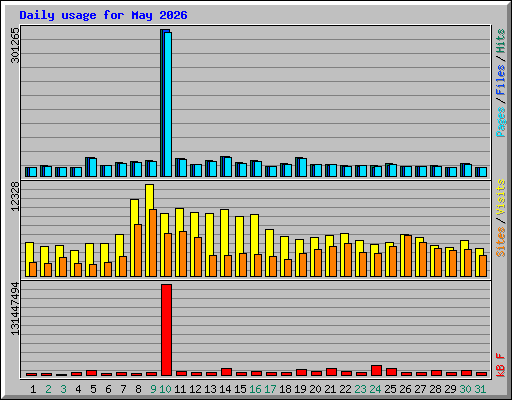Select day label 20

[315, 389]
